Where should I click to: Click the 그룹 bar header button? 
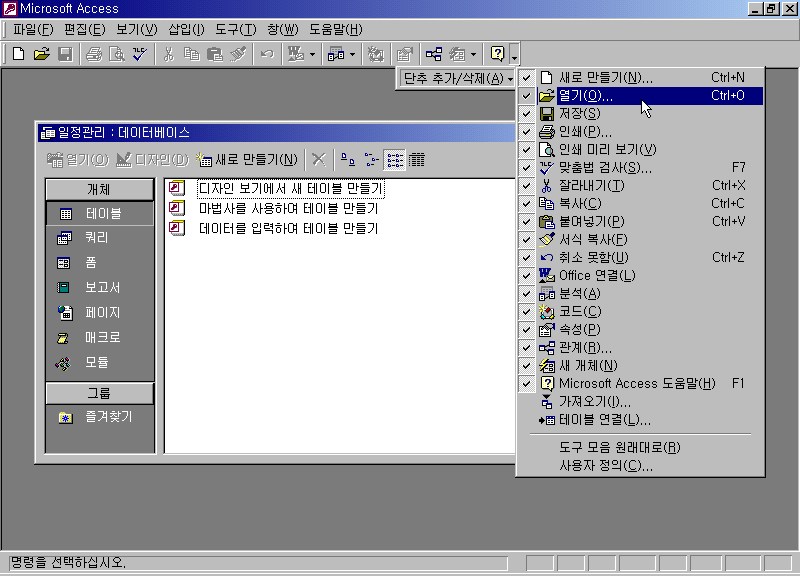99,393
